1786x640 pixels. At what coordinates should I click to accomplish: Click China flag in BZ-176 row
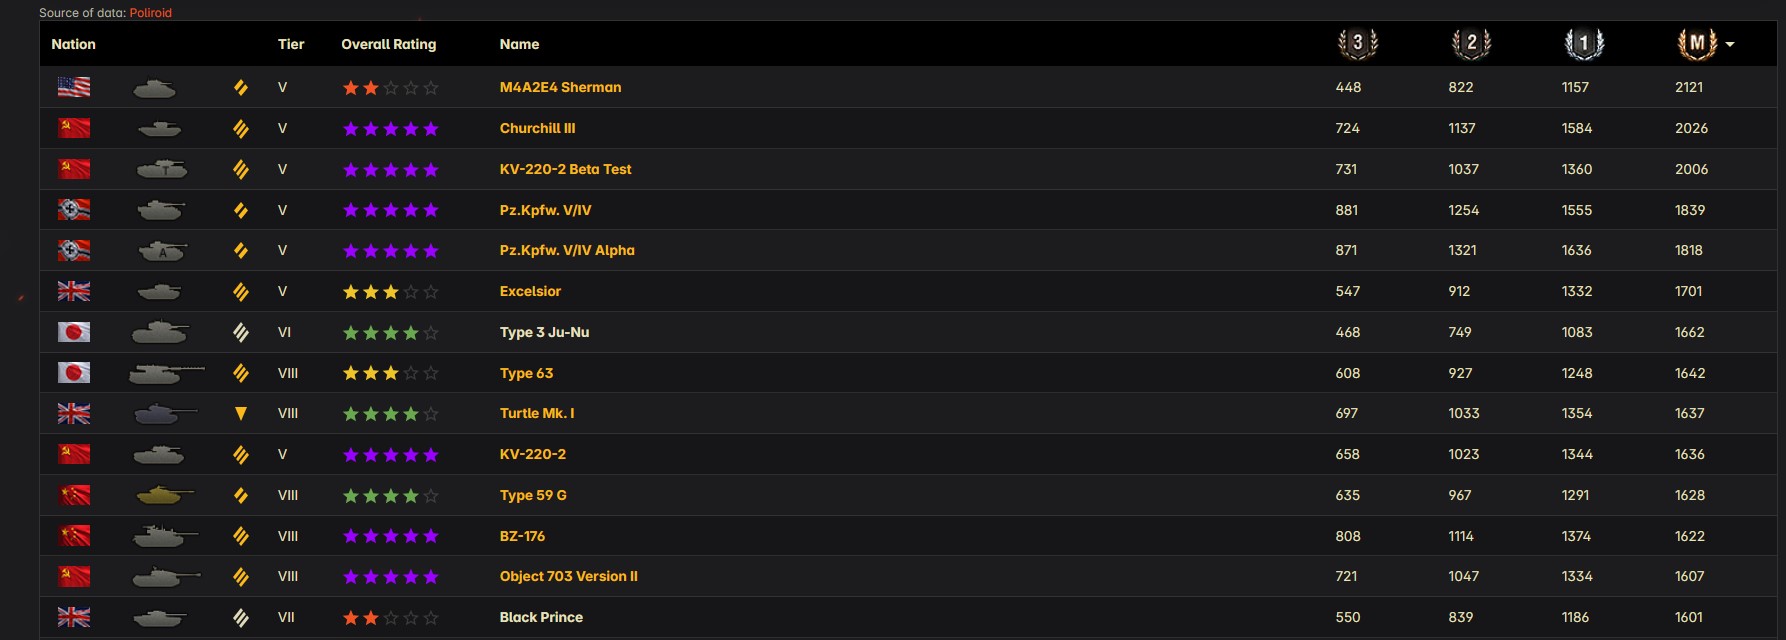pos(74,536)
